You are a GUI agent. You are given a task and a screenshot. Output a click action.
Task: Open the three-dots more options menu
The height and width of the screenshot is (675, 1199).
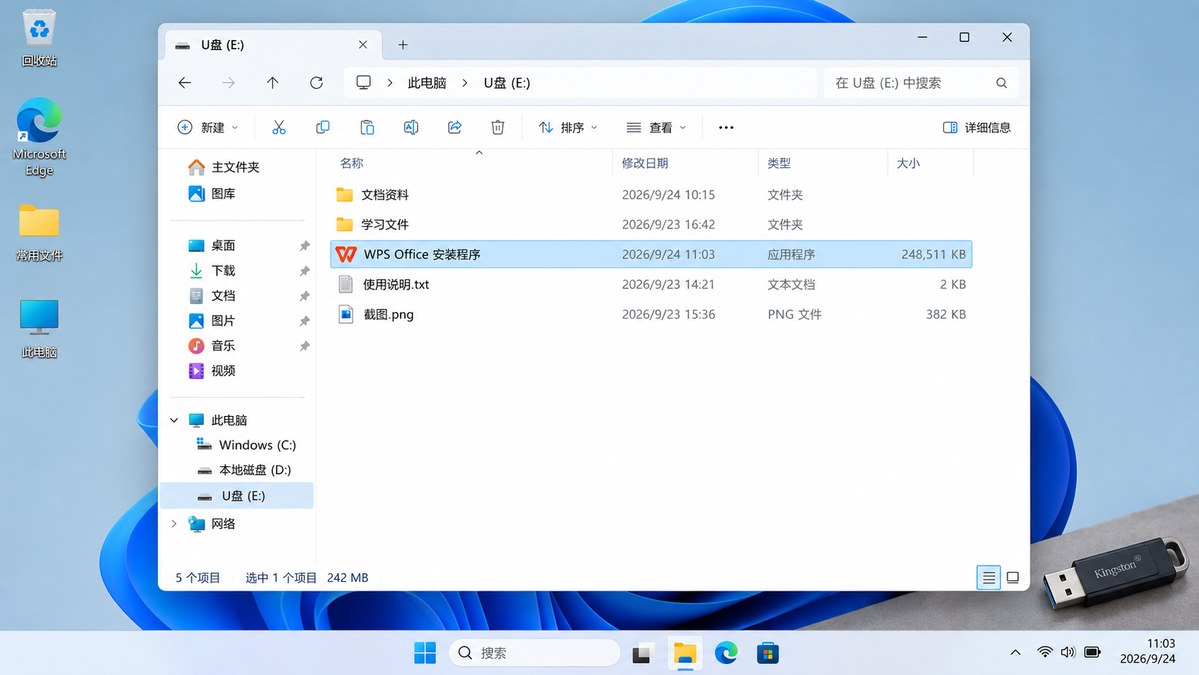click(x=726, y=128)
